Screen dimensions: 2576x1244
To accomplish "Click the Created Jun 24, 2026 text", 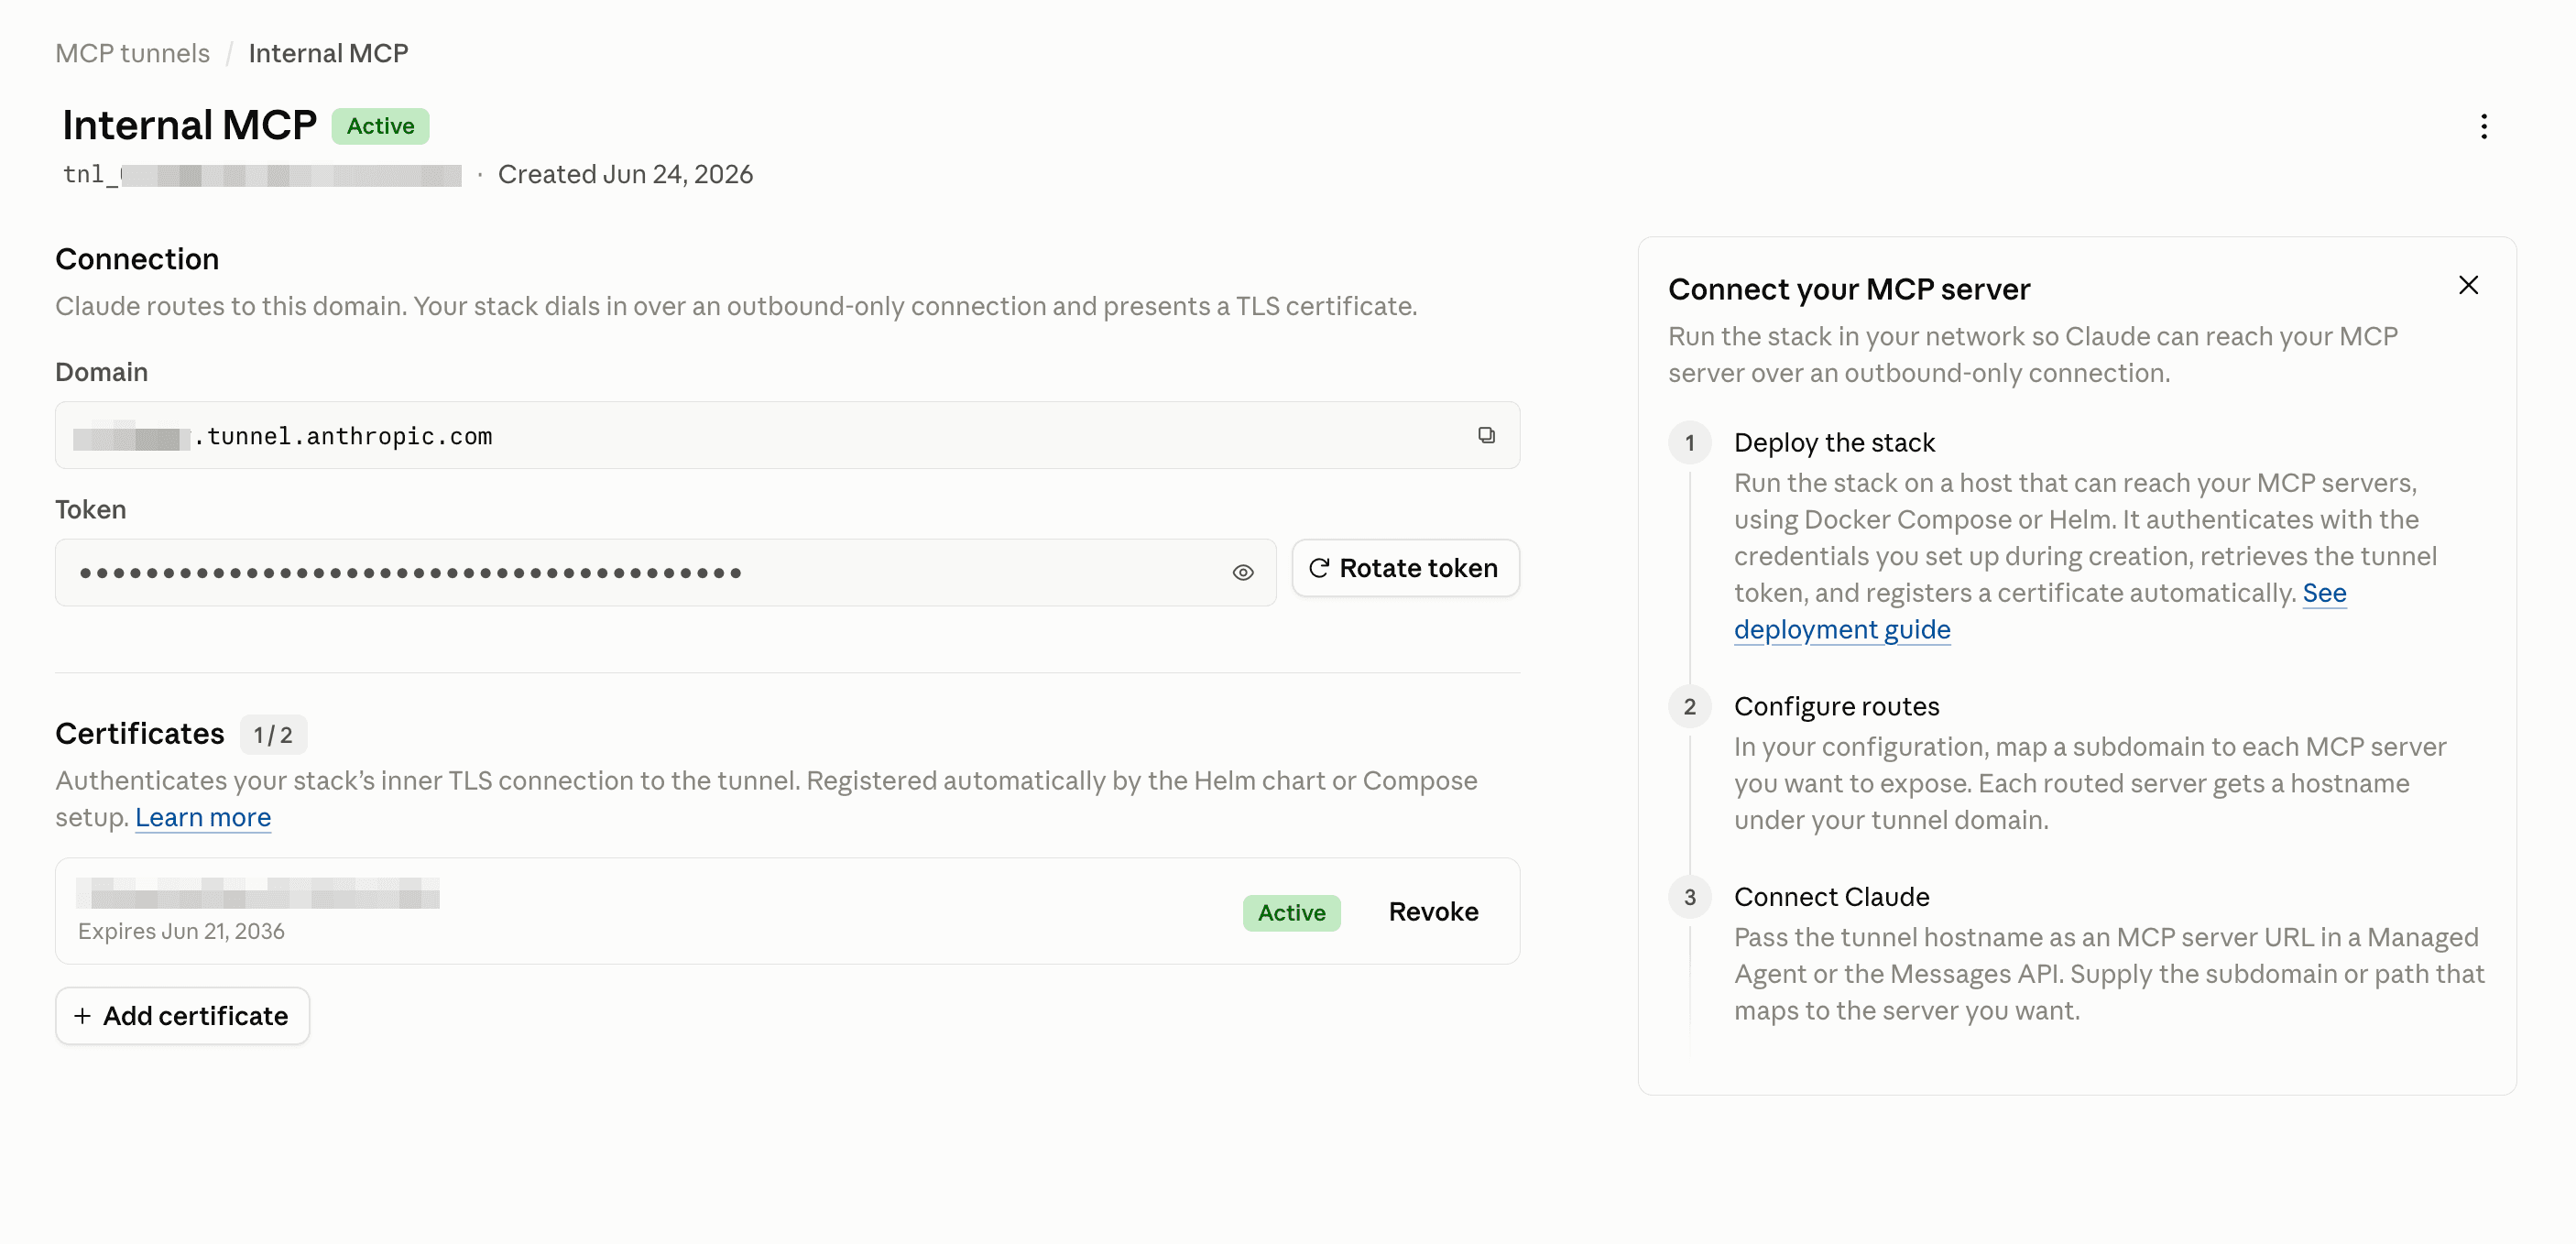I will point(625,174).
